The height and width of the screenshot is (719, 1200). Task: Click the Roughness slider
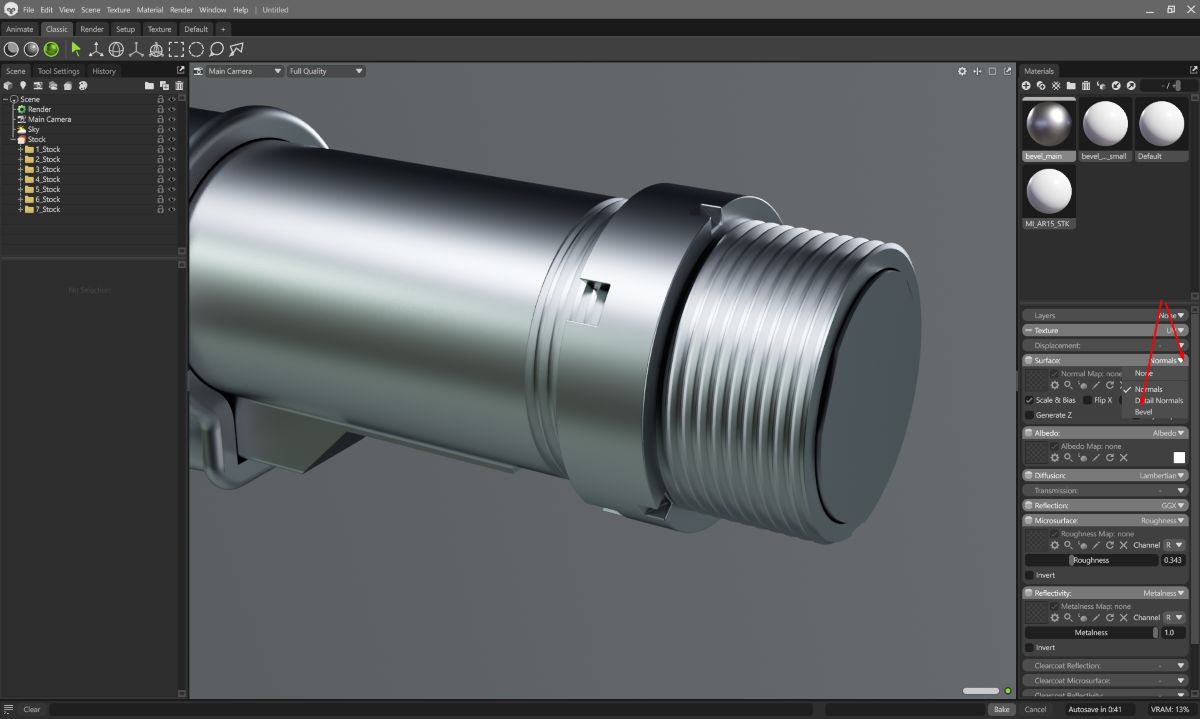click(1091, 560)
